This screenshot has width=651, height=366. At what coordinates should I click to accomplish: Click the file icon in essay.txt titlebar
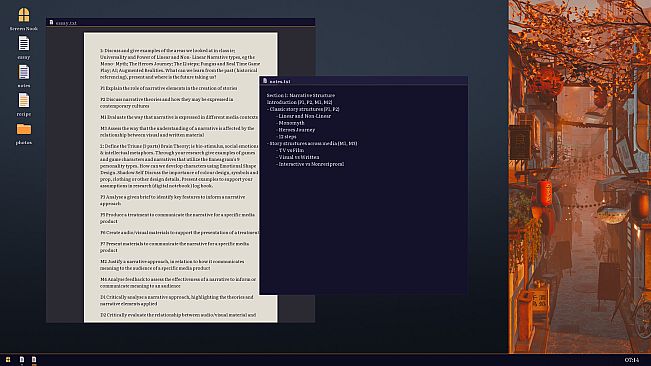point(51,22)
